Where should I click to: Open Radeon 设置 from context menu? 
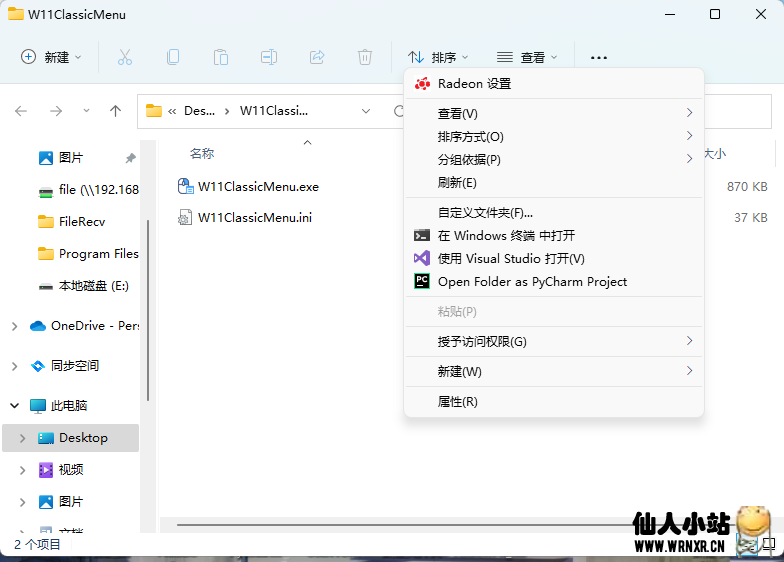(x=554, y=84)
